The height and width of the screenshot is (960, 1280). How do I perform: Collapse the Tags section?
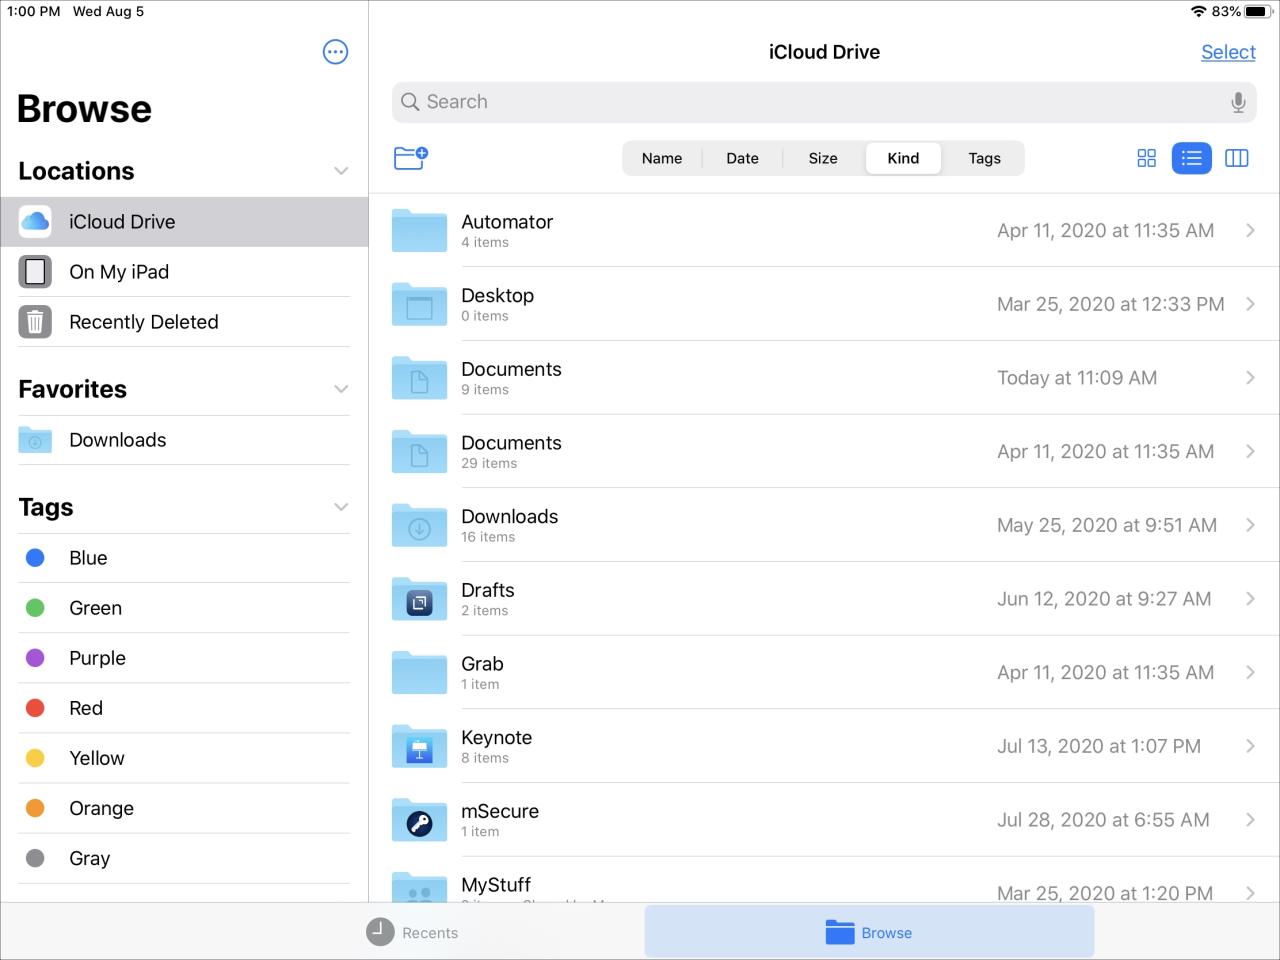point(341,507)
